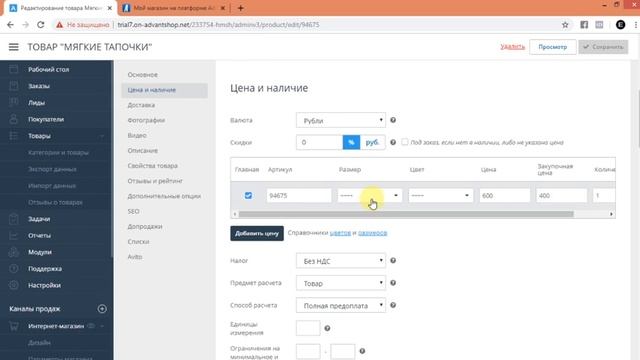Screen dimensions: 640x360
Task: Click the browser back arrow
Action: 11,25
